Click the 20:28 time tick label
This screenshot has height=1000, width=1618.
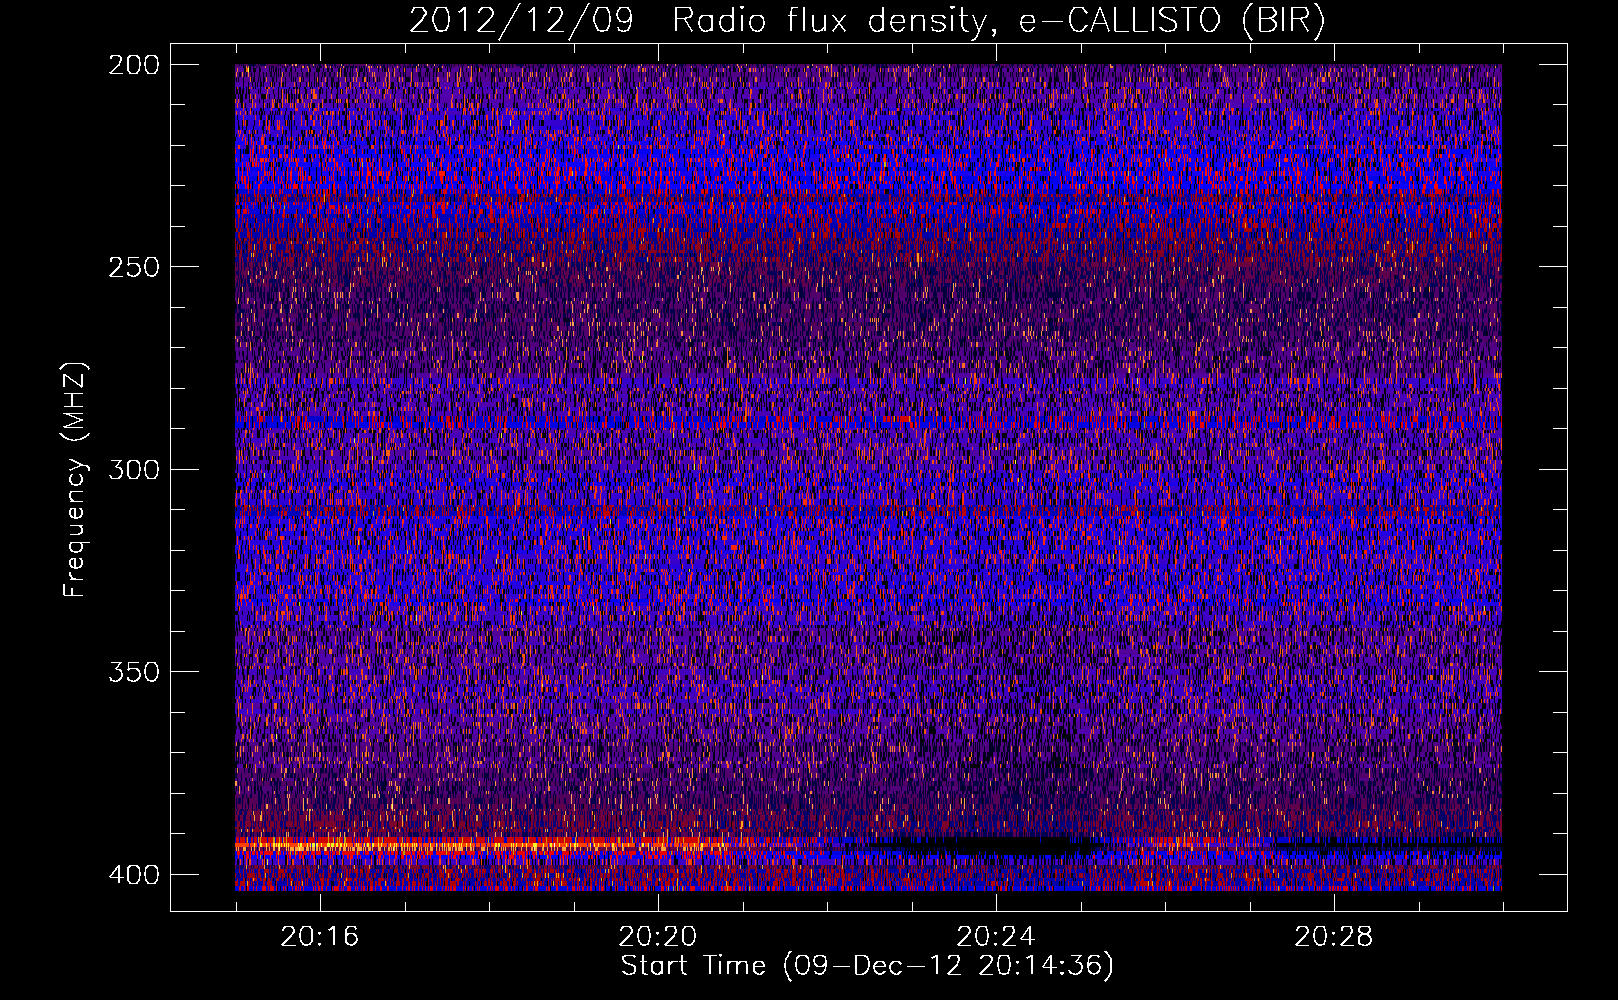click(x=1334, y=937)
